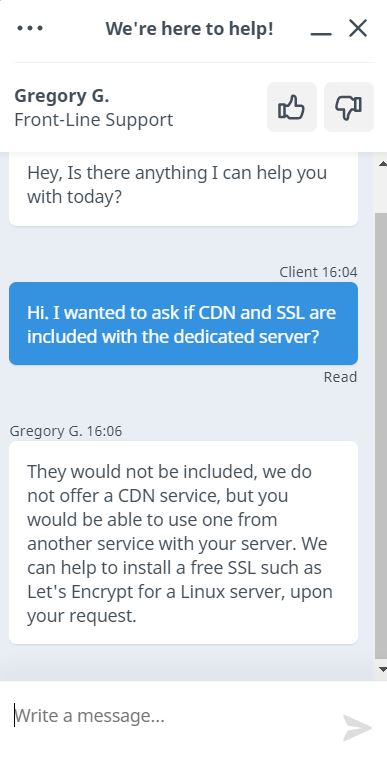Click the 'Read' status under client message
The height and width of the screenshot is (761, 387).
click(340, 377)
